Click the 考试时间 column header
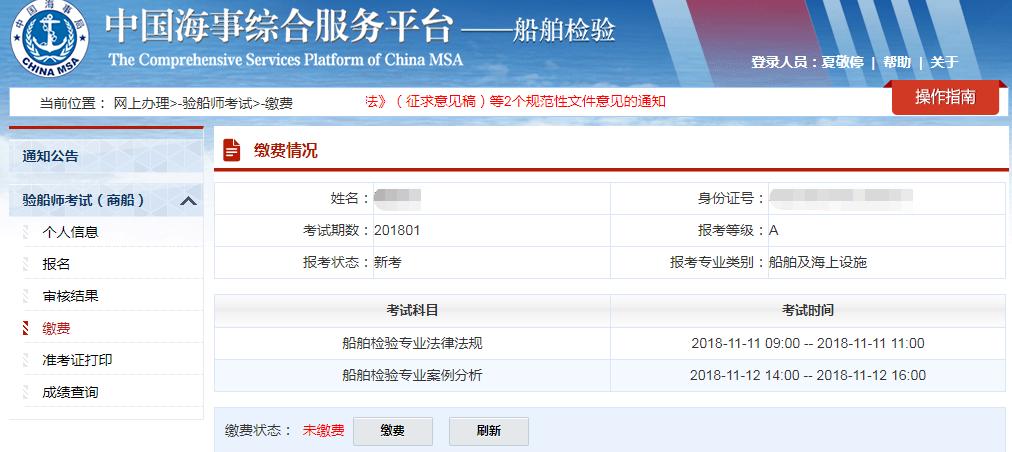The image size is (1012, 452). [x=807, y=310]
